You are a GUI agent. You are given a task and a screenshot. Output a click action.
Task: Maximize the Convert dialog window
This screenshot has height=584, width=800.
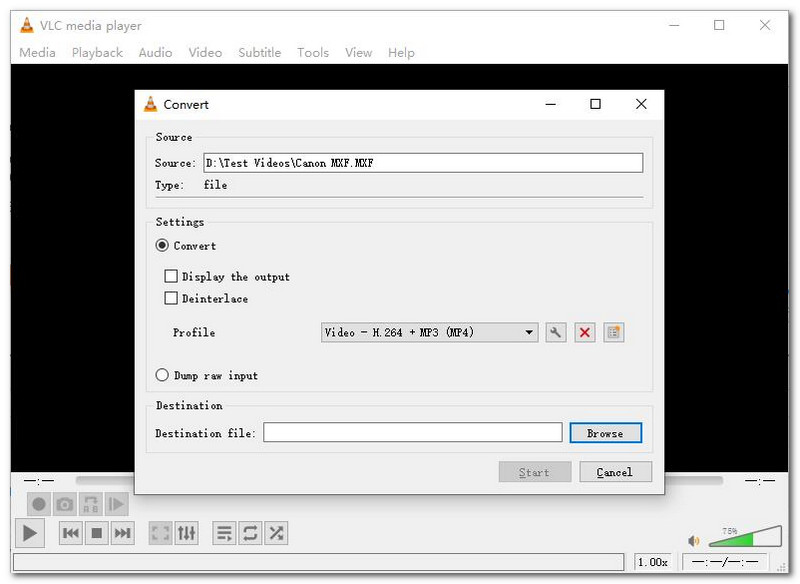[595, 104]
